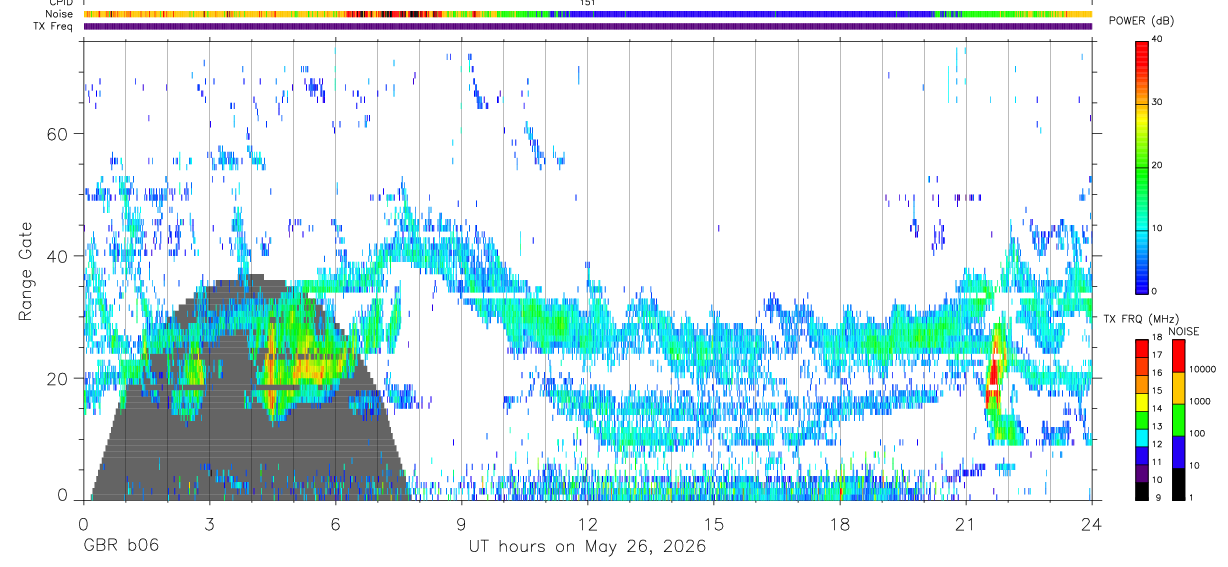Click the POWER (dB) colorbar title
This screenshot has height=567, width=1228.
click(x=1140, y=21)
